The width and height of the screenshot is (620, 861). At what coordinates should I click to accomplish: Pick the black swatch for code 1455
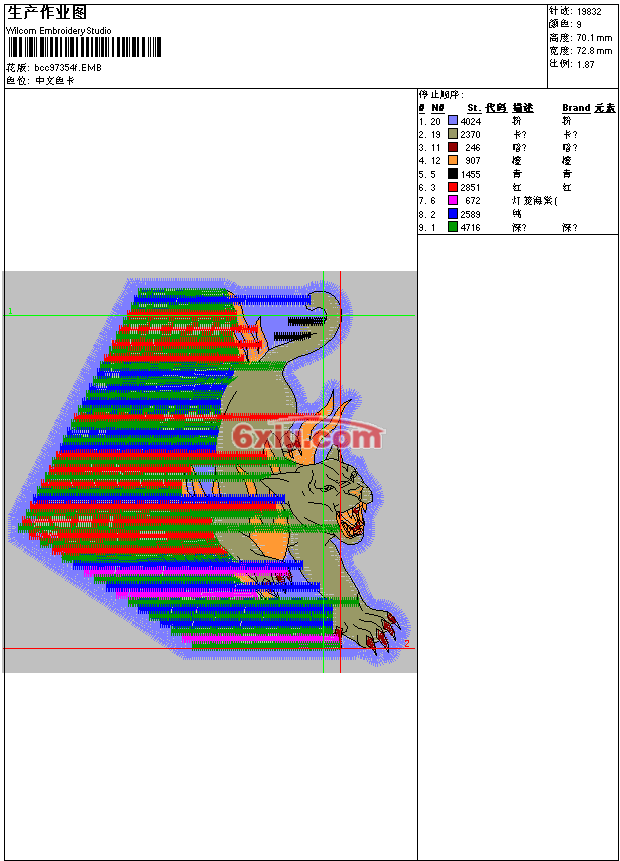[453, 174]
